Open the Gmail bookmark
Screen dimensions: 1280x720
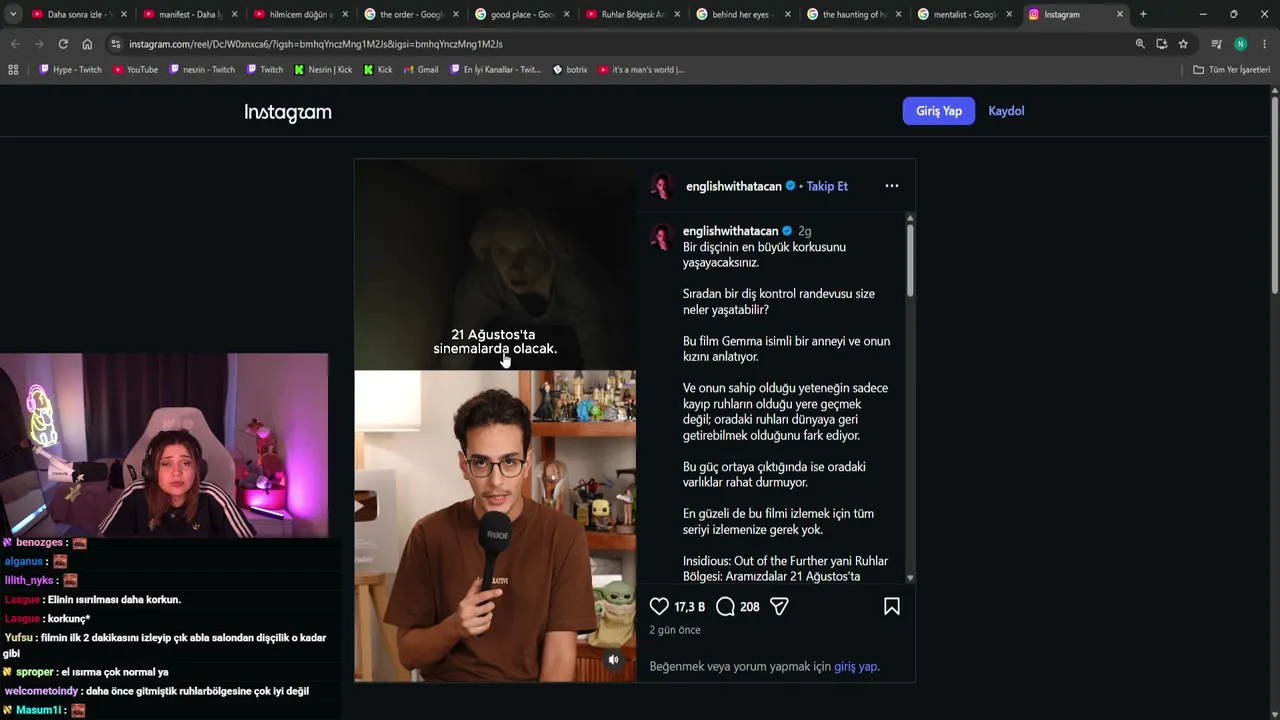(421, 70)
